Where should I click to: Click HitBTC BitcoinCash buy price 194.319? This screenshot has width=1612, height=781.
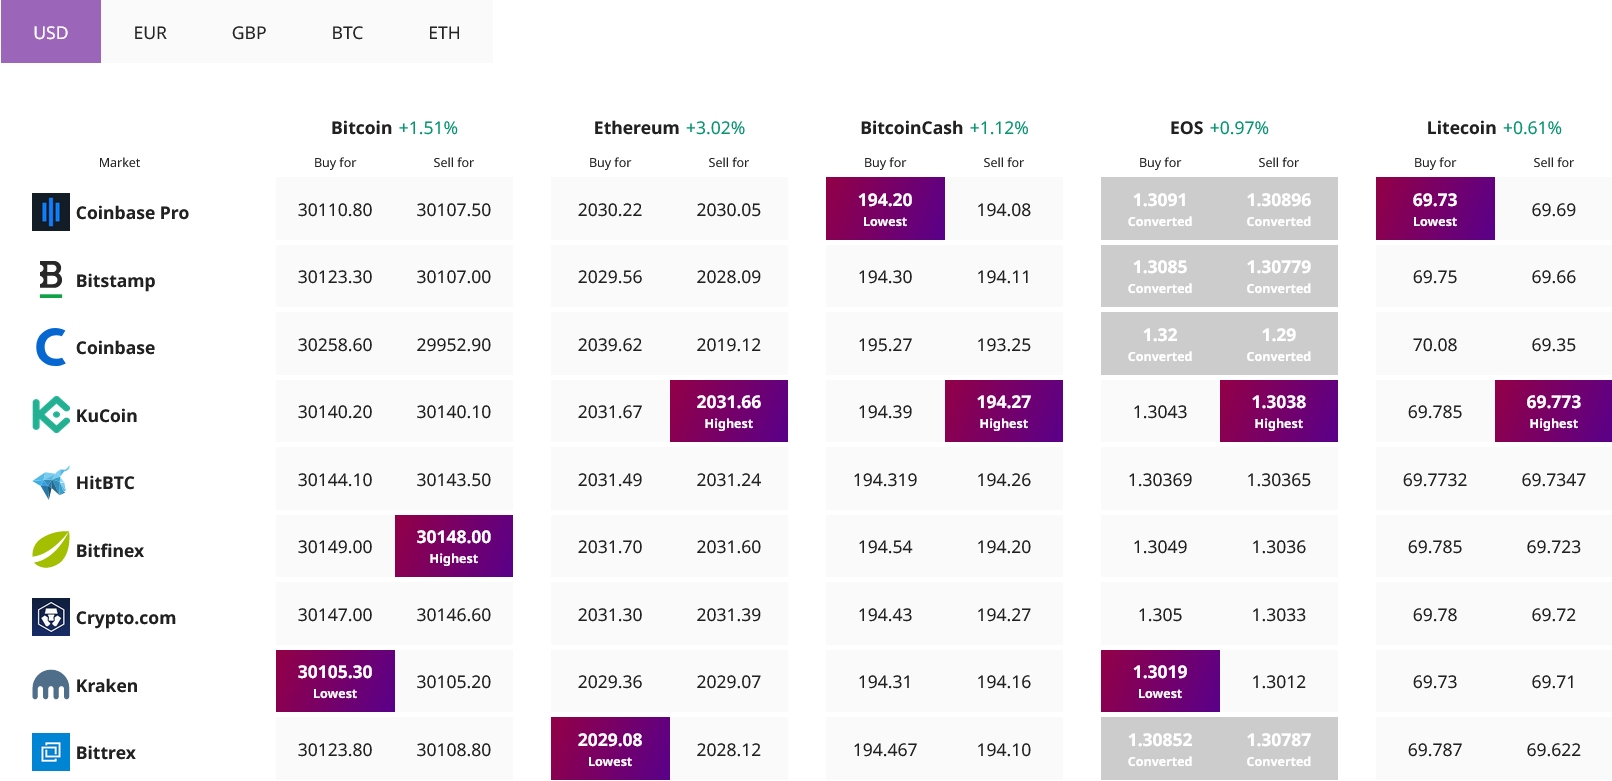click(x=885, y=480)
